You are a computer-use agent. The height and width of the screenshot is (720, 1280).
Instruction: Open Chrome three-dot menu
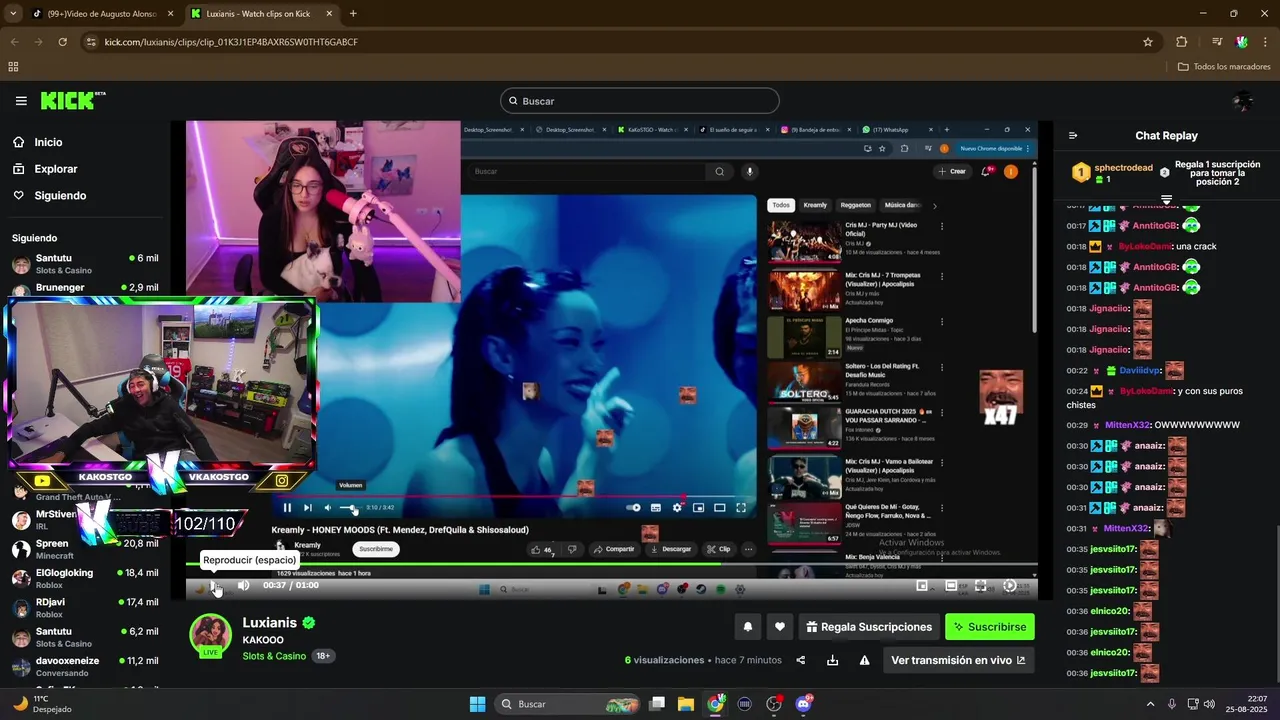[x=1266, y=42]
